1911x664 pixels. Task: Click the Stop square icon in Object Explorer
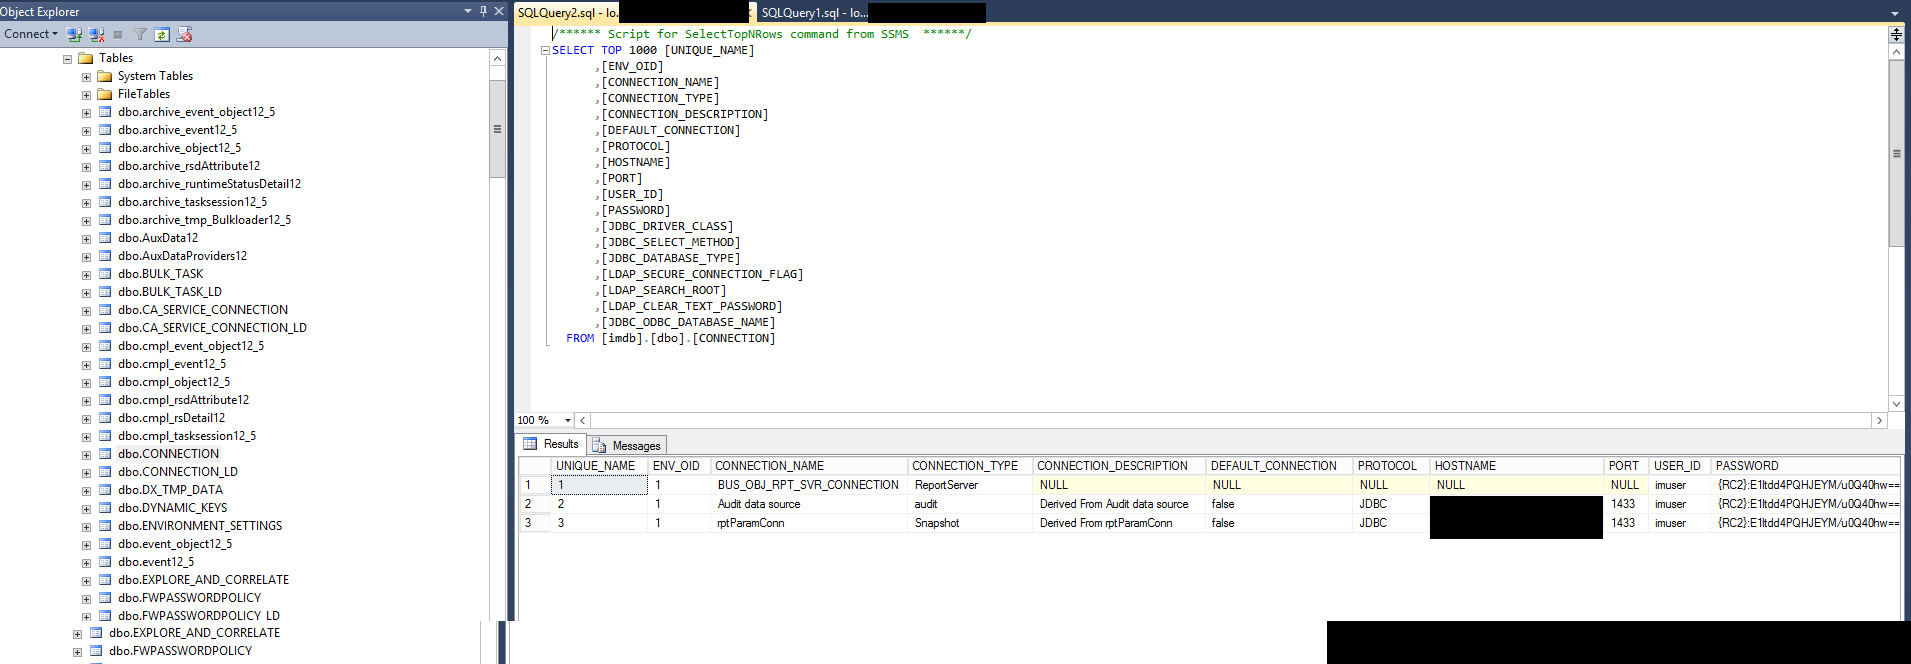click(118, 34)
